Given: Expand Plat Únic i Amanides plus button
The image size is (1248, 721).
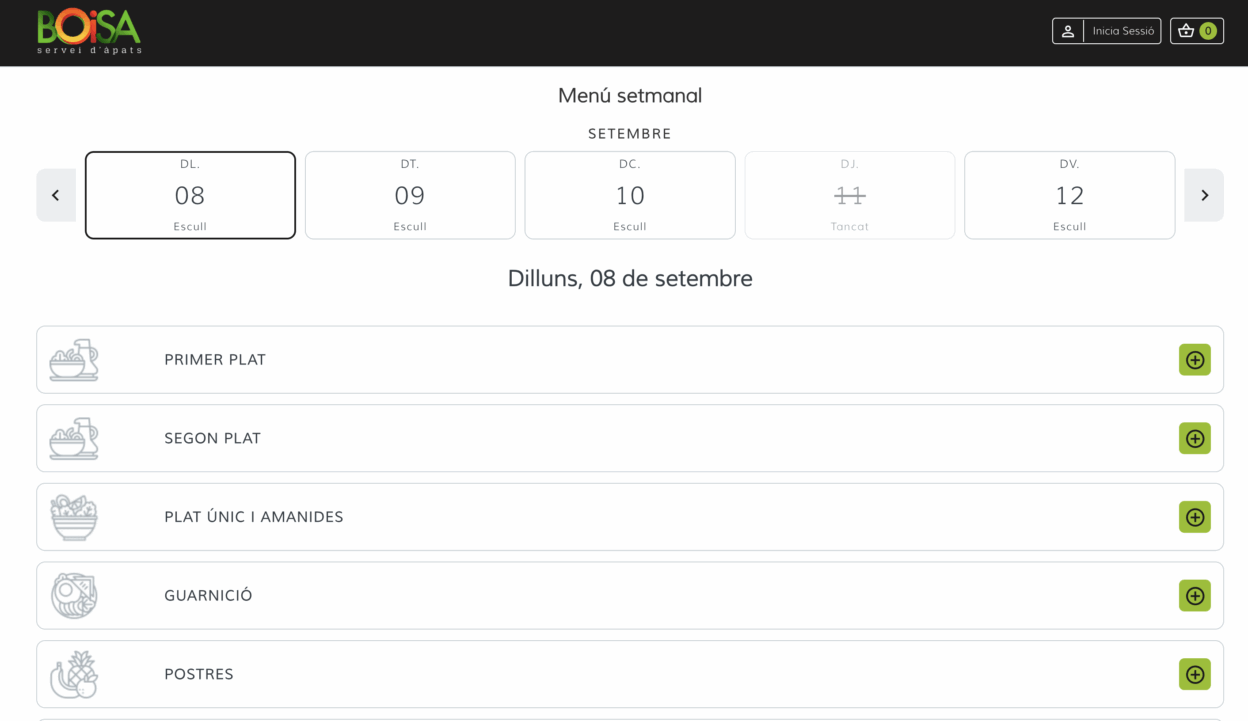Looking at the screenshot, I should coord(1195,517).
